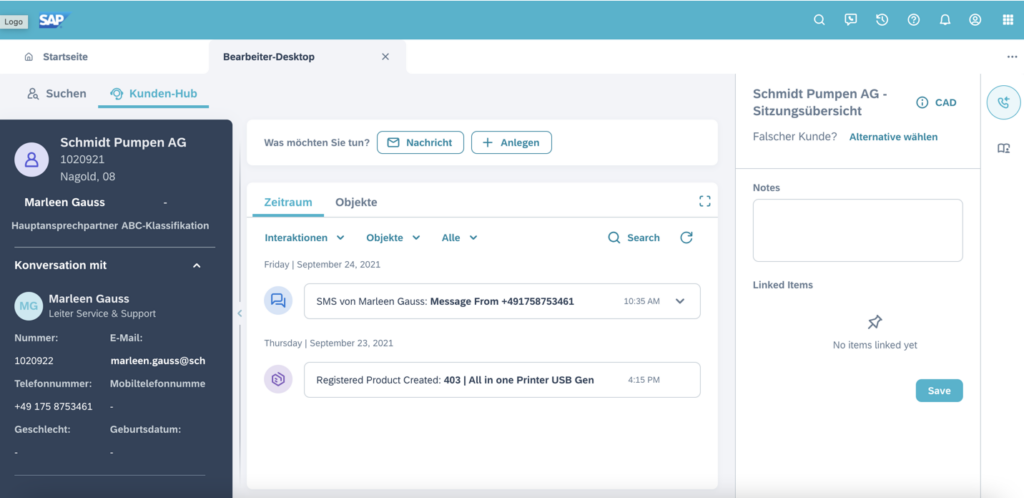Open the Alle filter dropdown
This screenshot has height=498, width=1024.
pyautogui.click(x=459, y=238)
